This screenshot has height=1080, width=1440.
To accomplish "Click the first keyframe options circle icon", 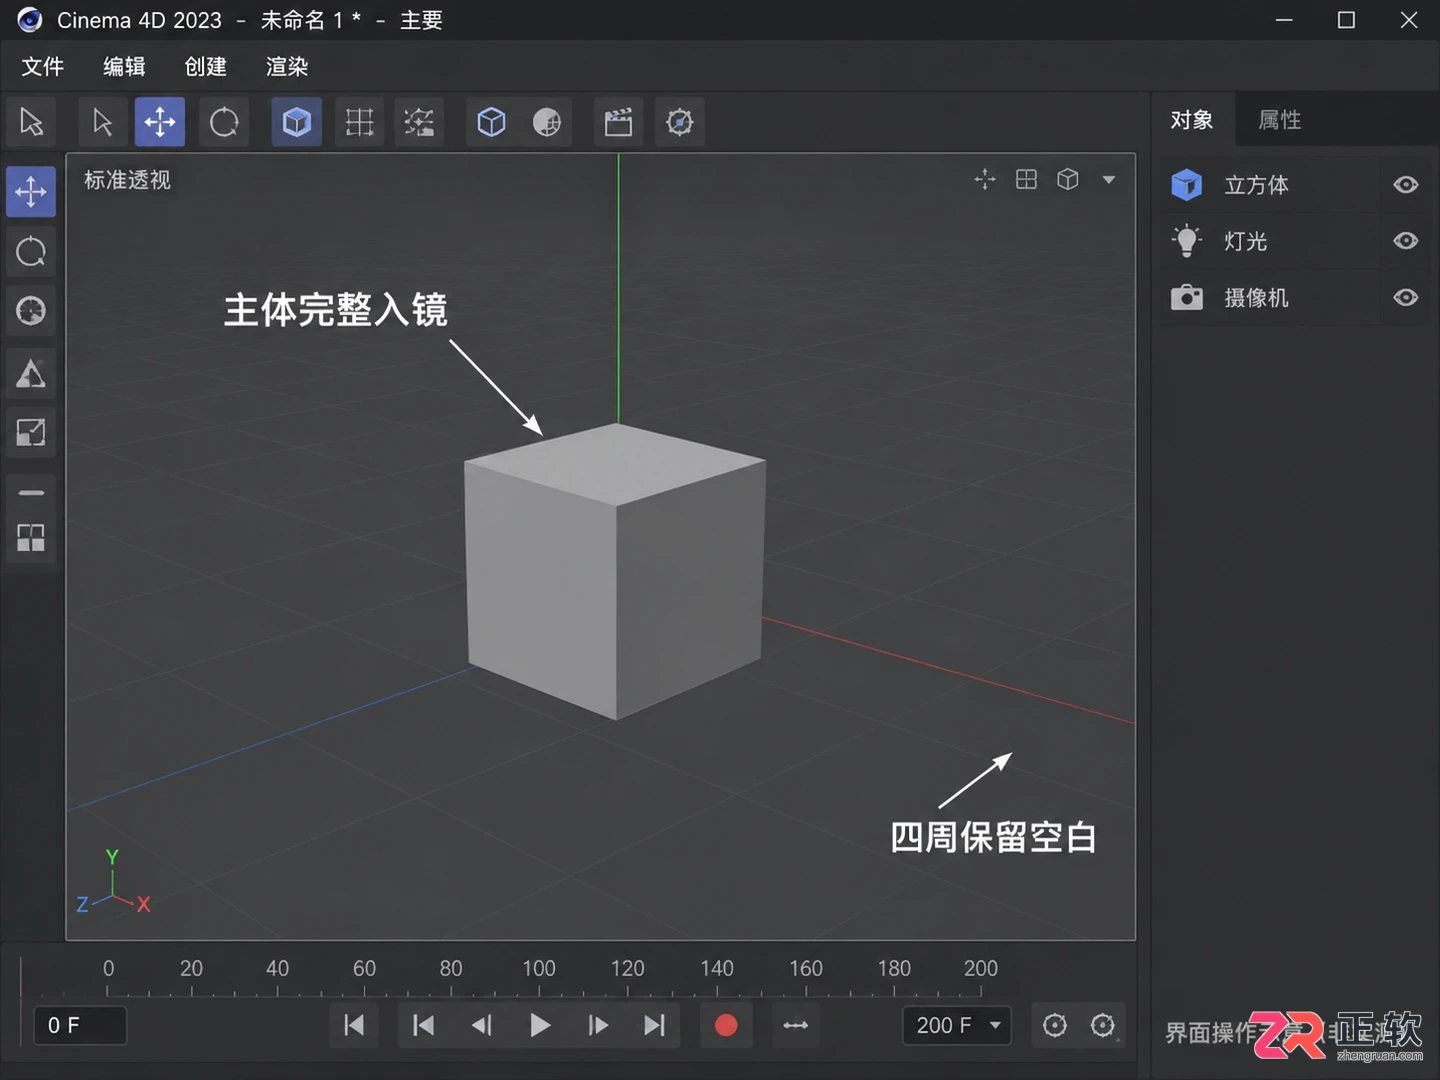I will click(x=1054, y=1025).
